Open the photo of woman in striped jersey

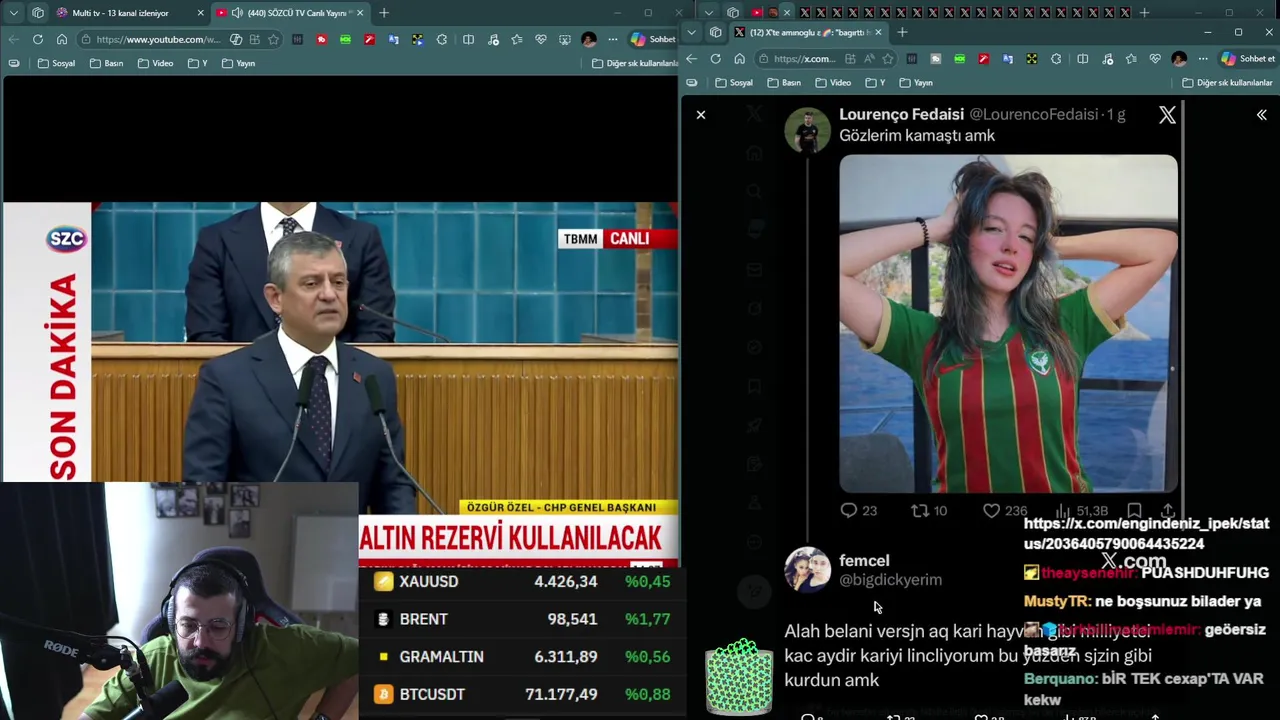click(1008, 323)
